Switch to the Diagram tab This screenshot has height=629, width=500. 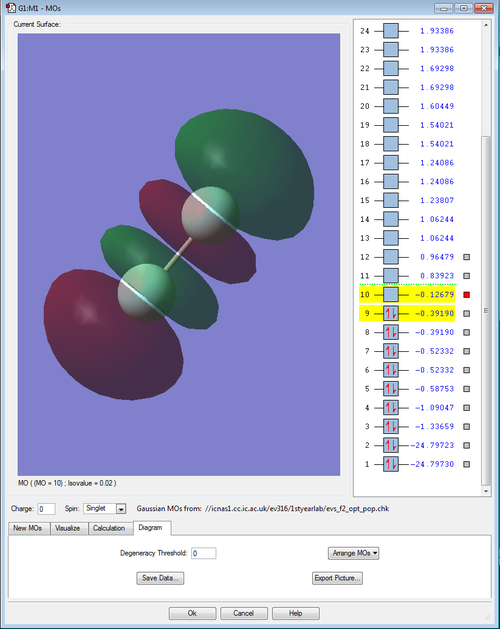point(150,528)
